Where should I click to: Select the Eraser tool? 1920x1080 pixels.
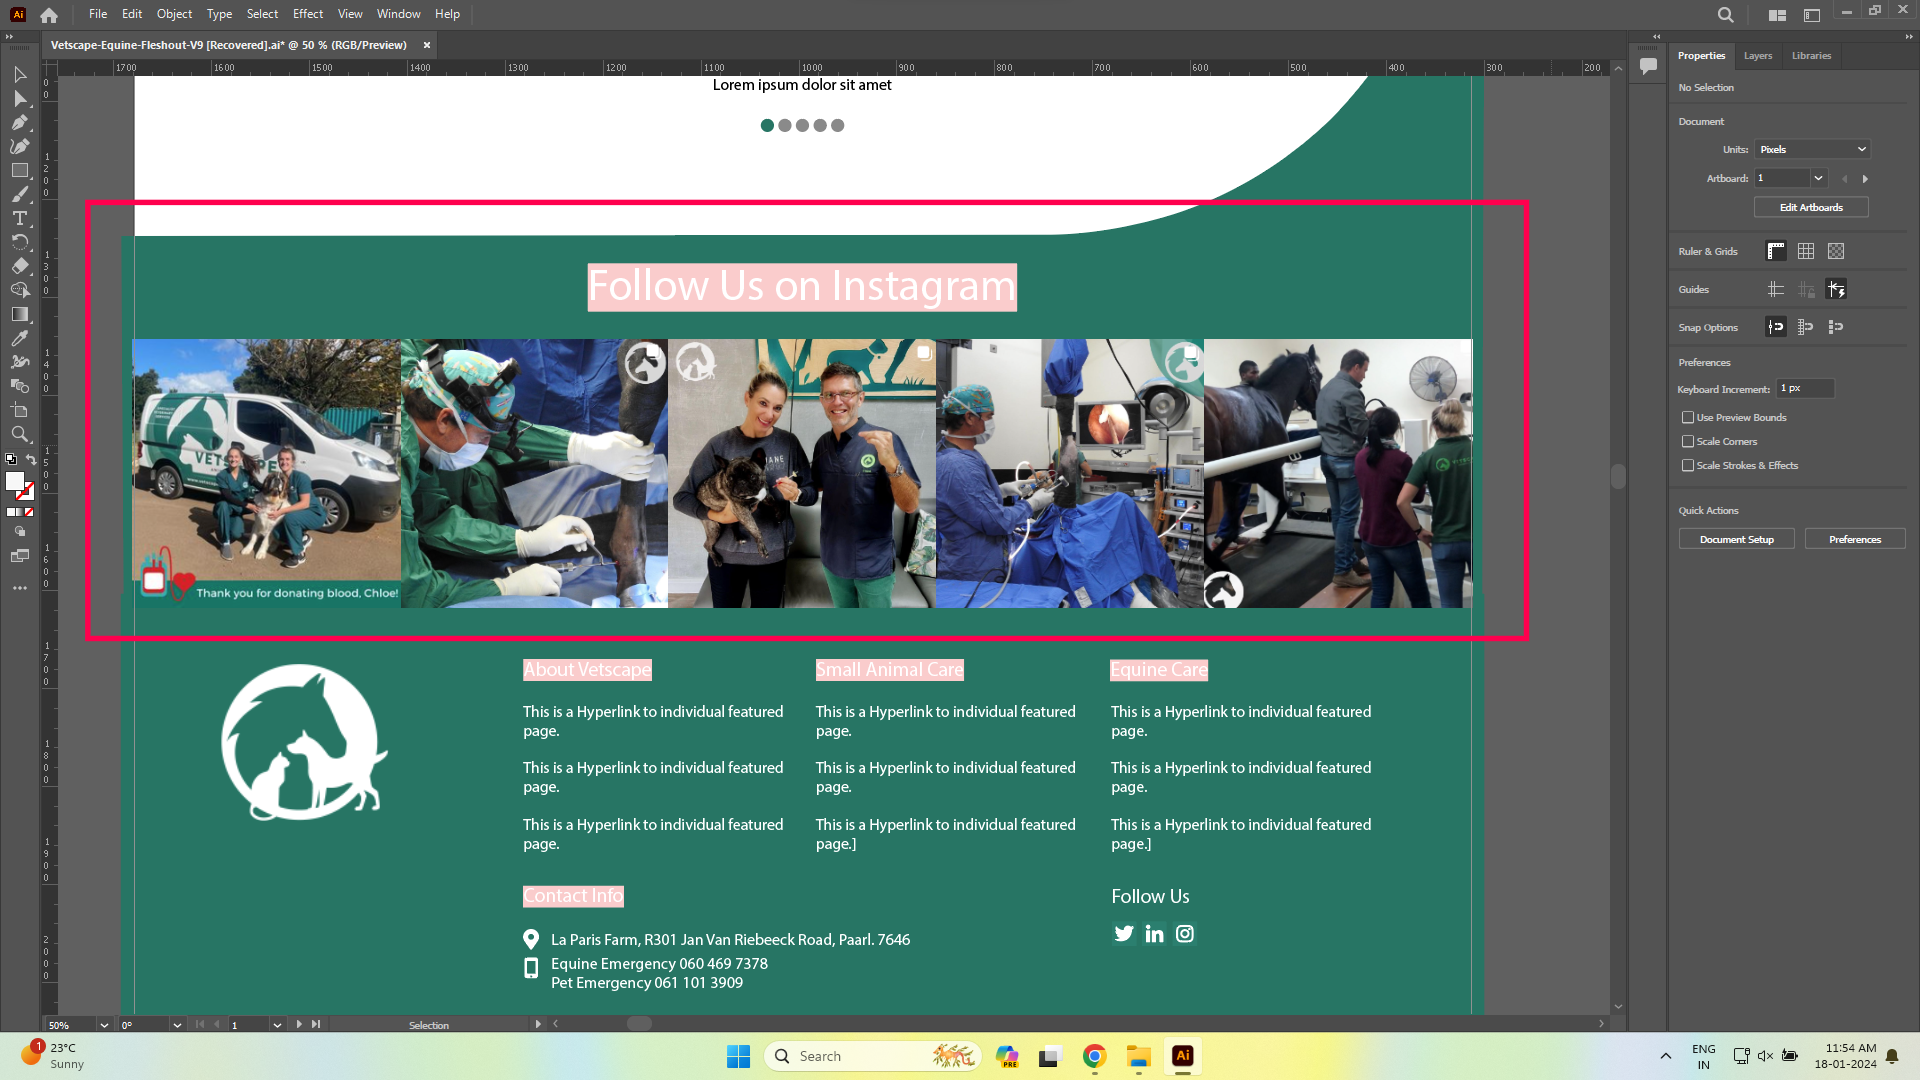click(19, 266)
